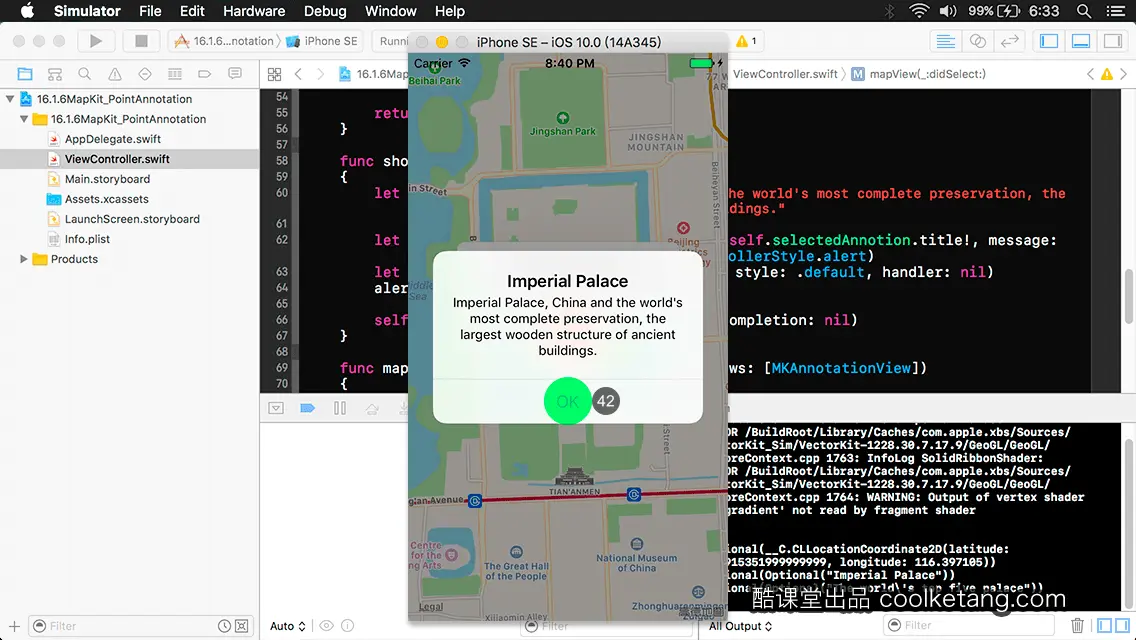
Task: Show the Report navigator
Action: point(235,74)
